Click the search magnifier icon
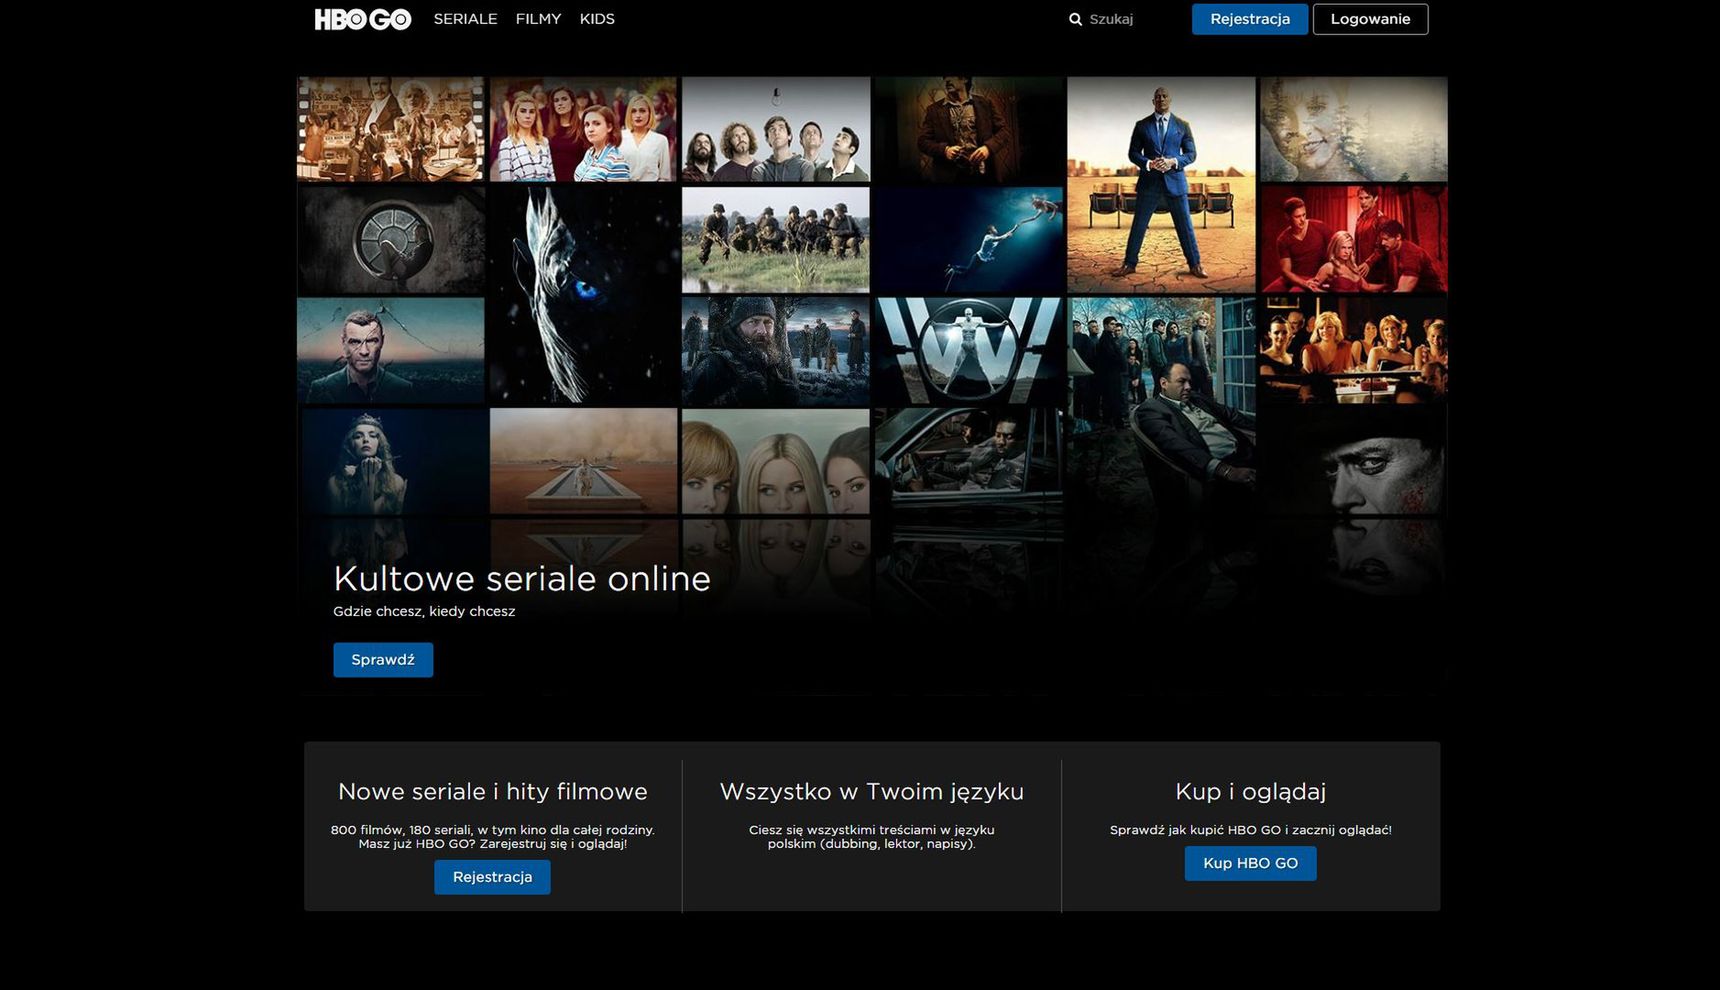The width and height of the screenshot is (1720, 990). [1076, 19]
